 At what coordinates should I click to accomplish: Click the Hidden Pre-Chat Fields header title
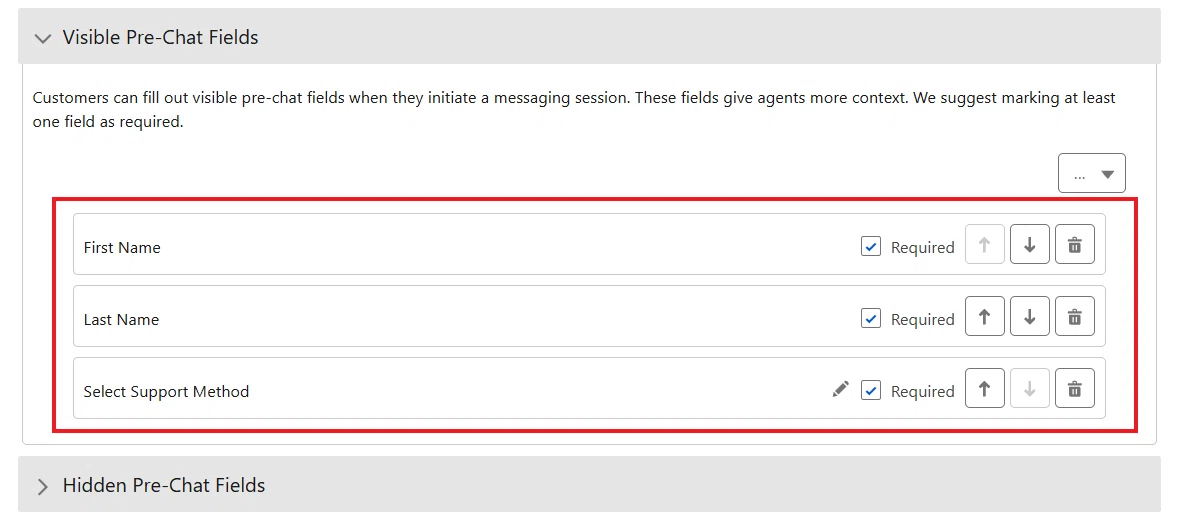[164, 484]
